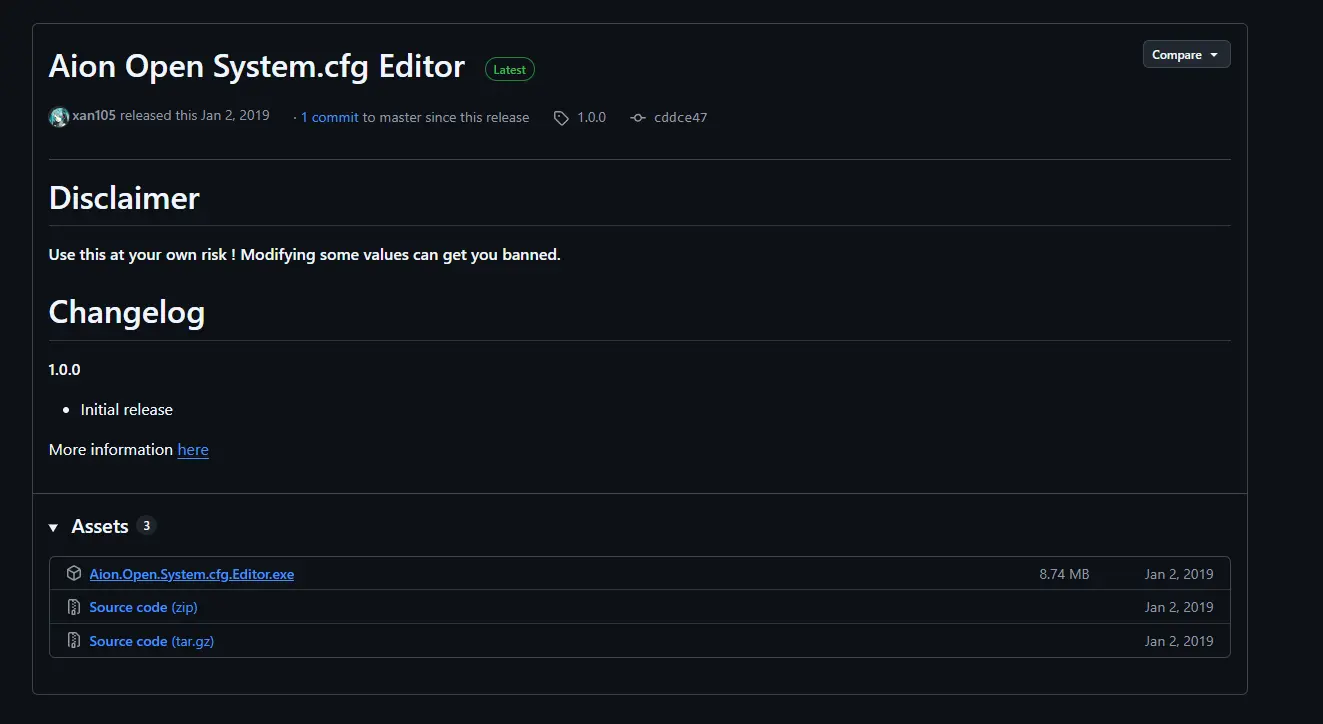Follow the 'here' more information link
The width and height of the screenshot is (1323, 724).
tap(193, 450)
